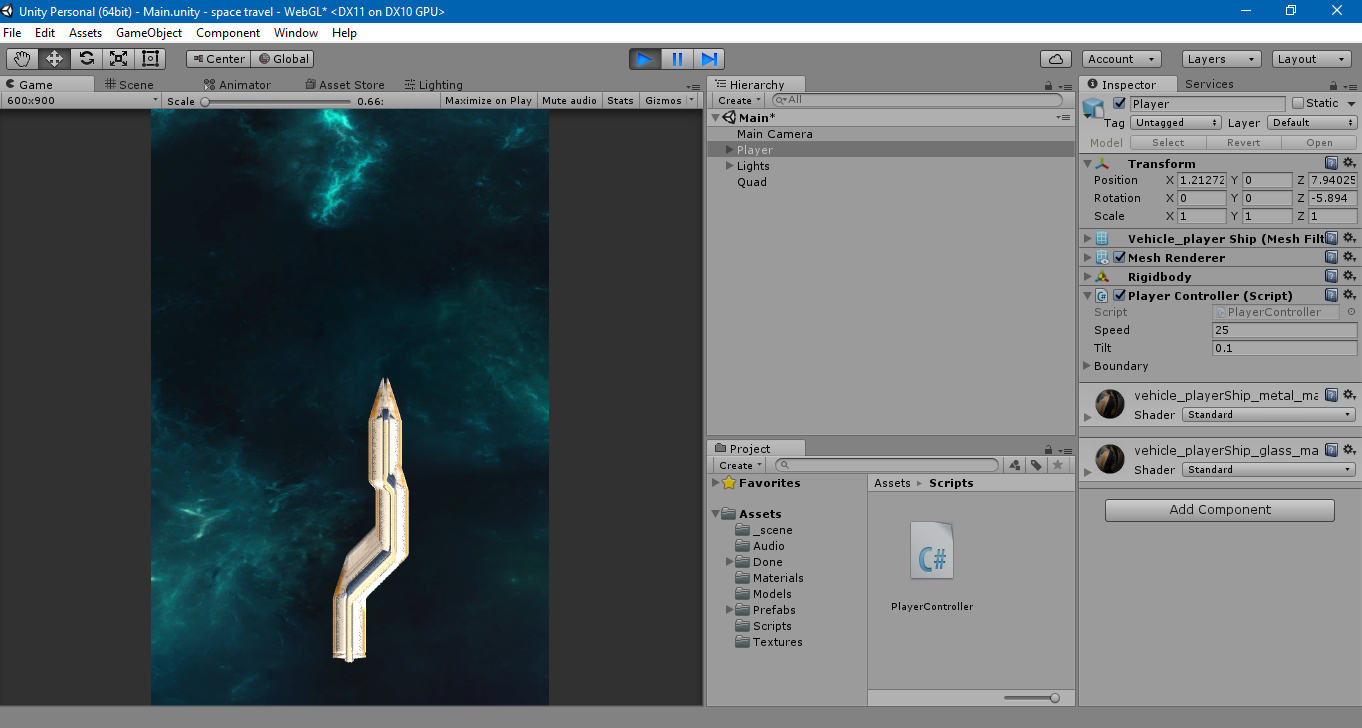Expand Lights in Hierarchy
The width and height of the screenshot is (1362, 728).
coord(730,166)
